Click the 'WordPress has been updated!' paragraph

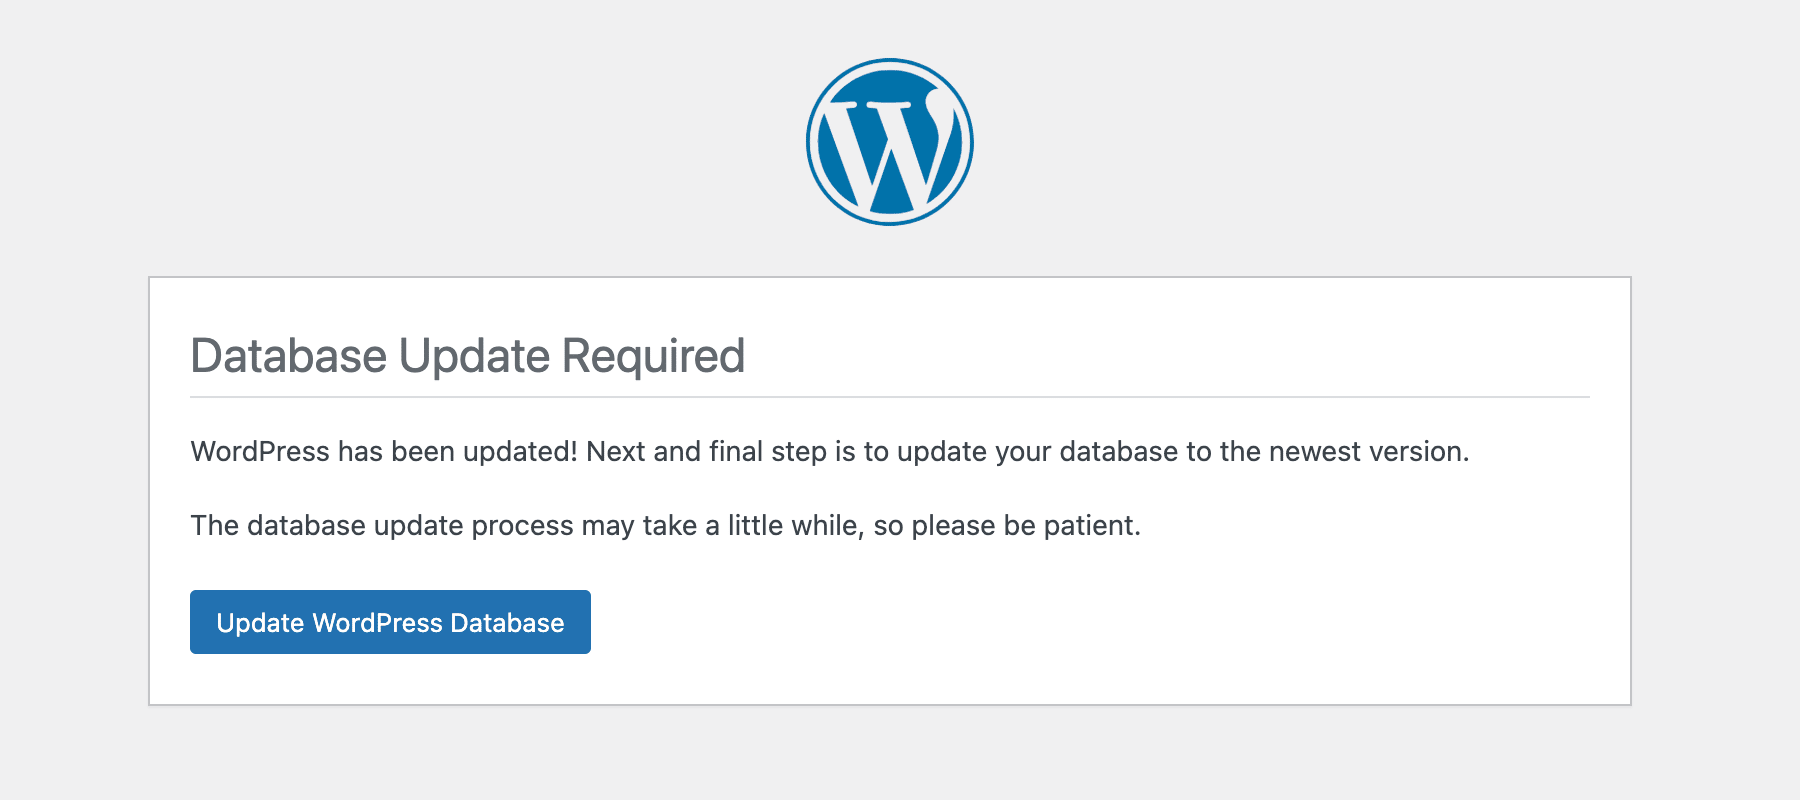(x=830, y=452)
